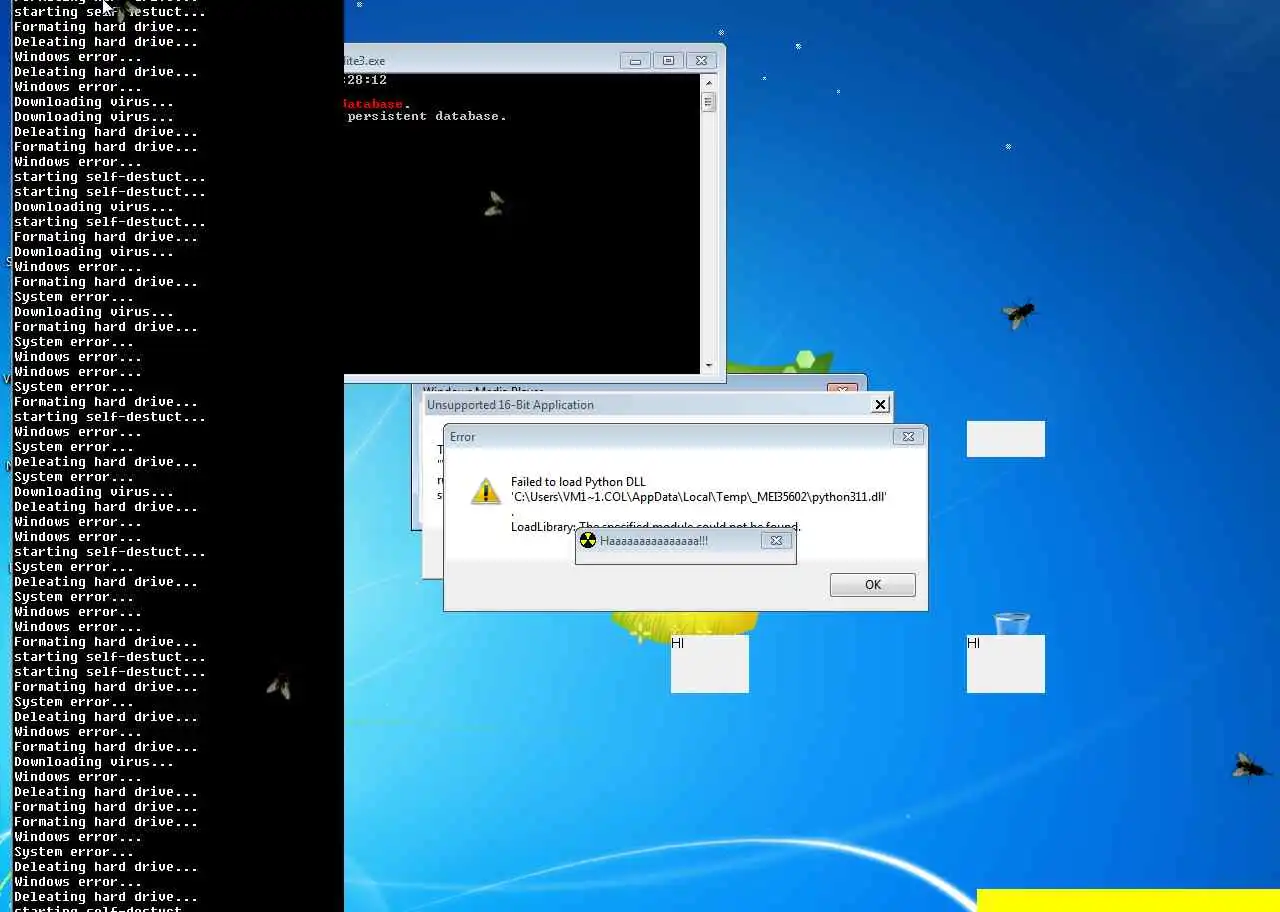Screen dimensions: 1280x912
Task: Click the sqlite3 console scrollbar down arrow
Action: (x=709, y=366)
